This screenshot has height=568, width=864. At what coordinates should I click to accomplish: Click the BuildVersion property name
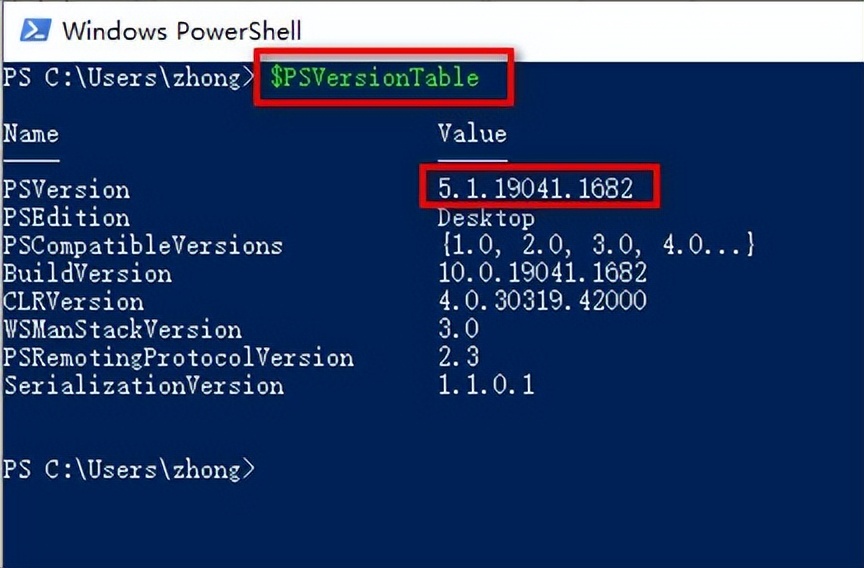88,273
